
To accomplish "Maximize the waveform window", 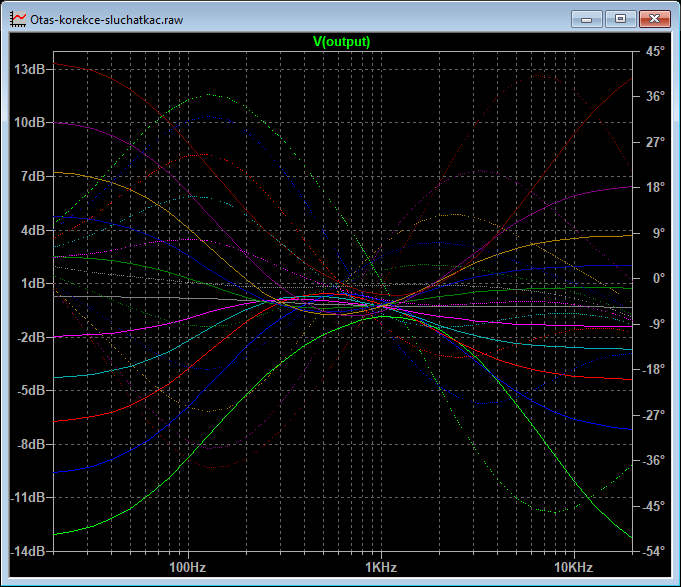I will pos(620,19).
